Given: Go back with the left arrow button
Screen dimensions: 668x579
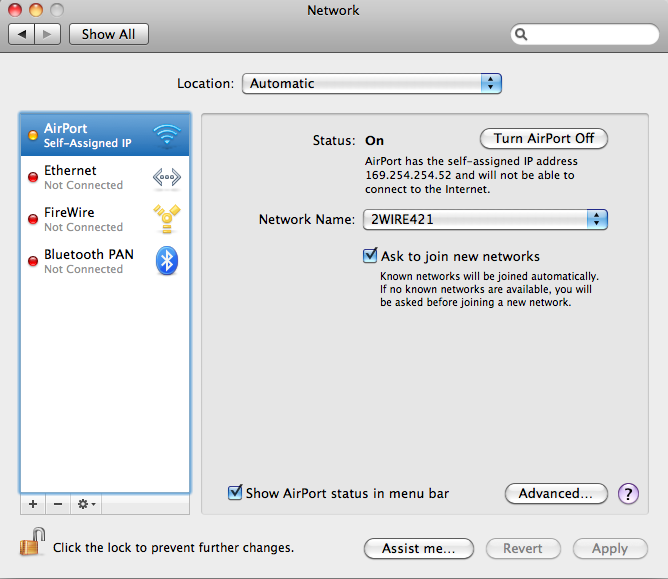Looking at the screenshot, I should [x=22, y=34].
